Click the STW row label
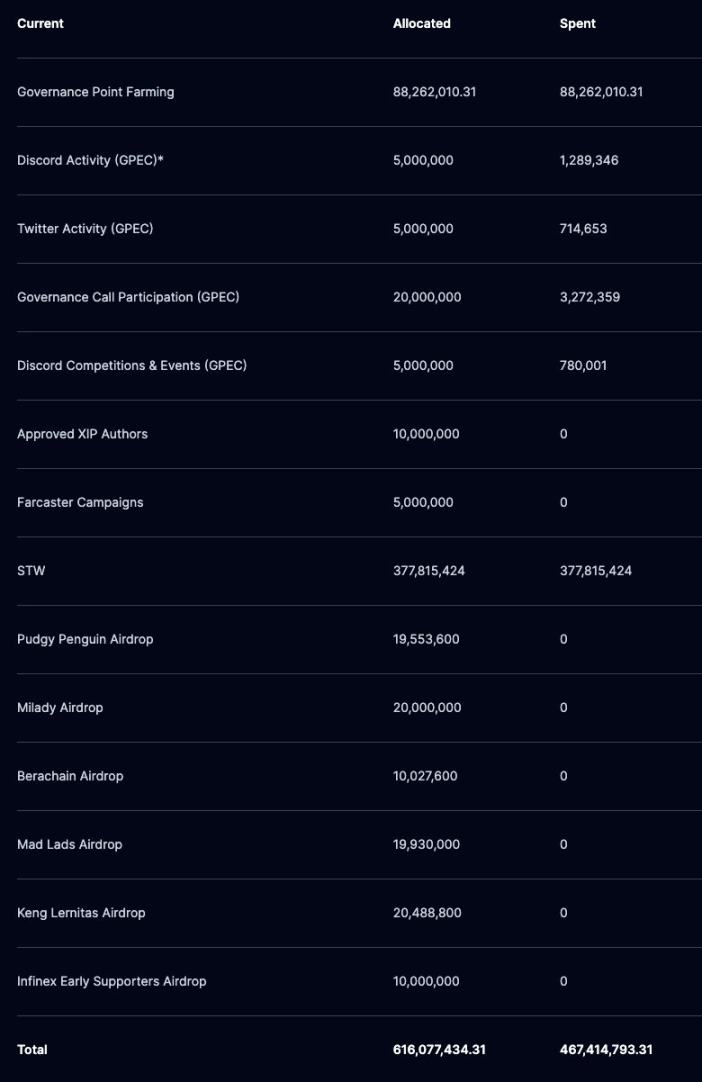The height and width of the screenshot is (1082, 702). click(31, 571)
